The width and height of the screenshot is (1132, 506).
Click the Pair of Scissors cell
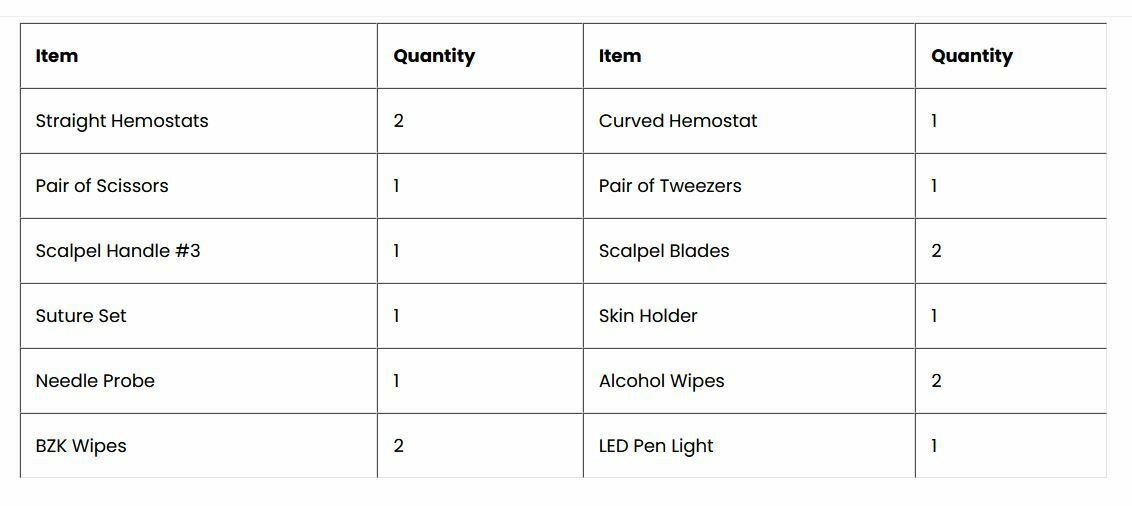click(199, 186)
